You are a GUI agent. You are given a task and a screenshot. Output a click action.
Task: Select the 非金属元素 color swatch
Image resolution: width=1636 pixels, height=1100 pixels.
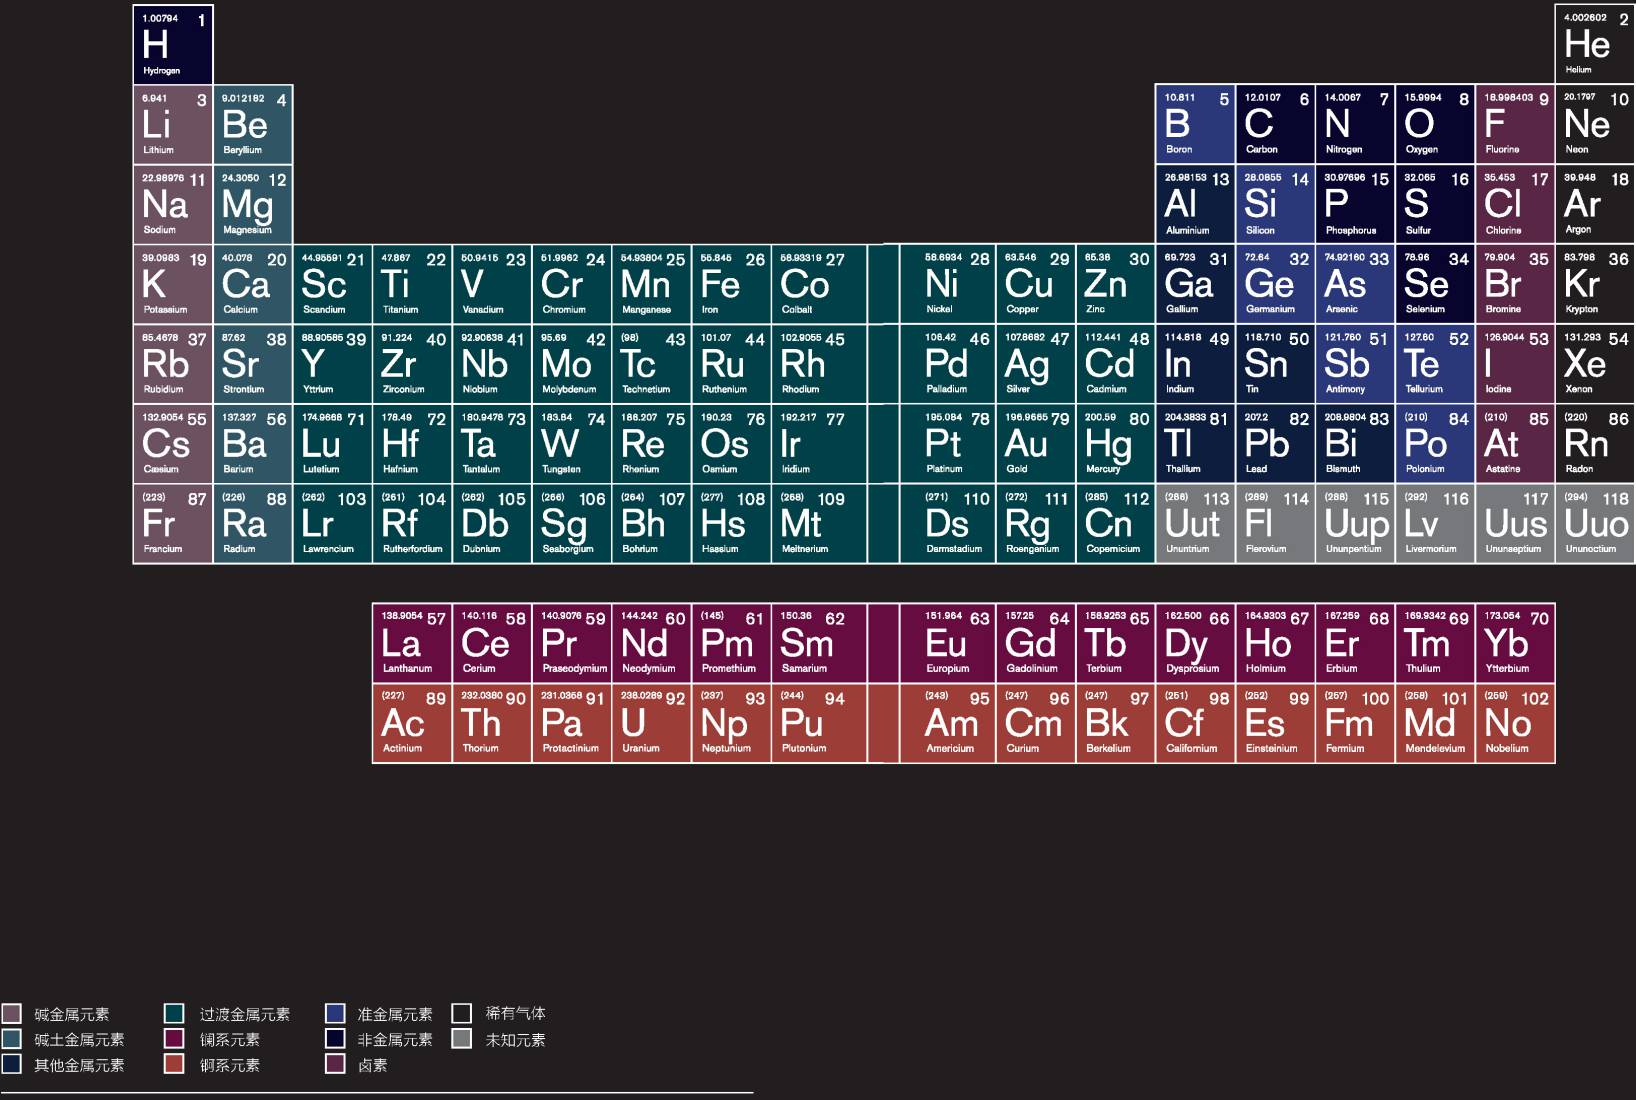pos(336,1039)
